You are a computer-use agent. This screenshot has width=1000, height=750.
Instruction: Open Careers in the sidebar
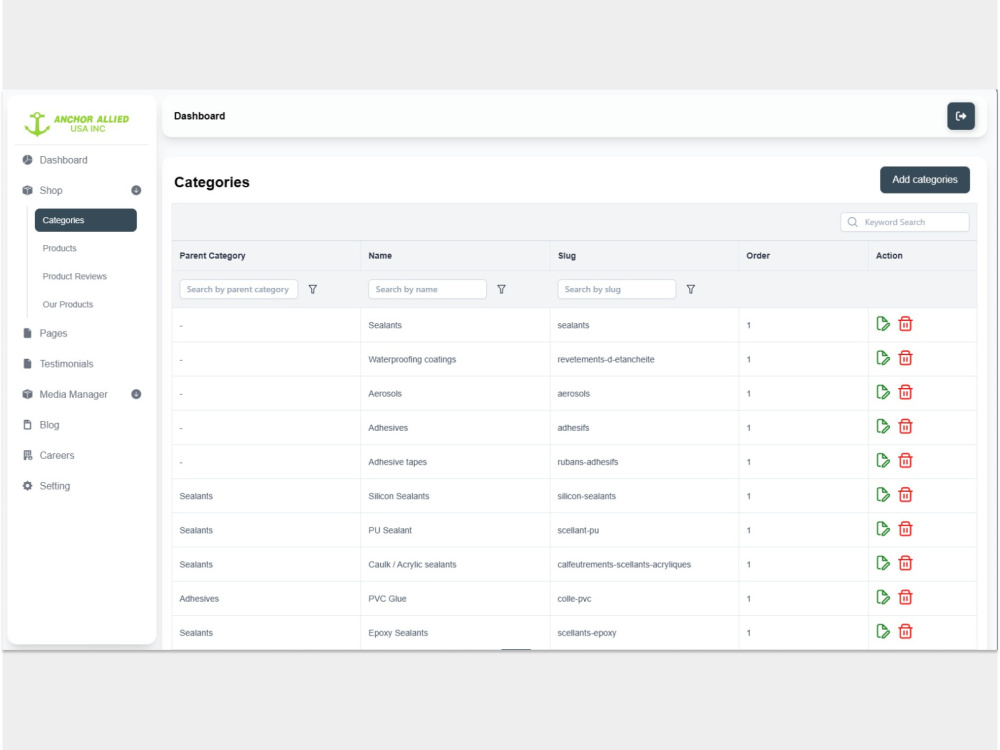tap(57, 455)
